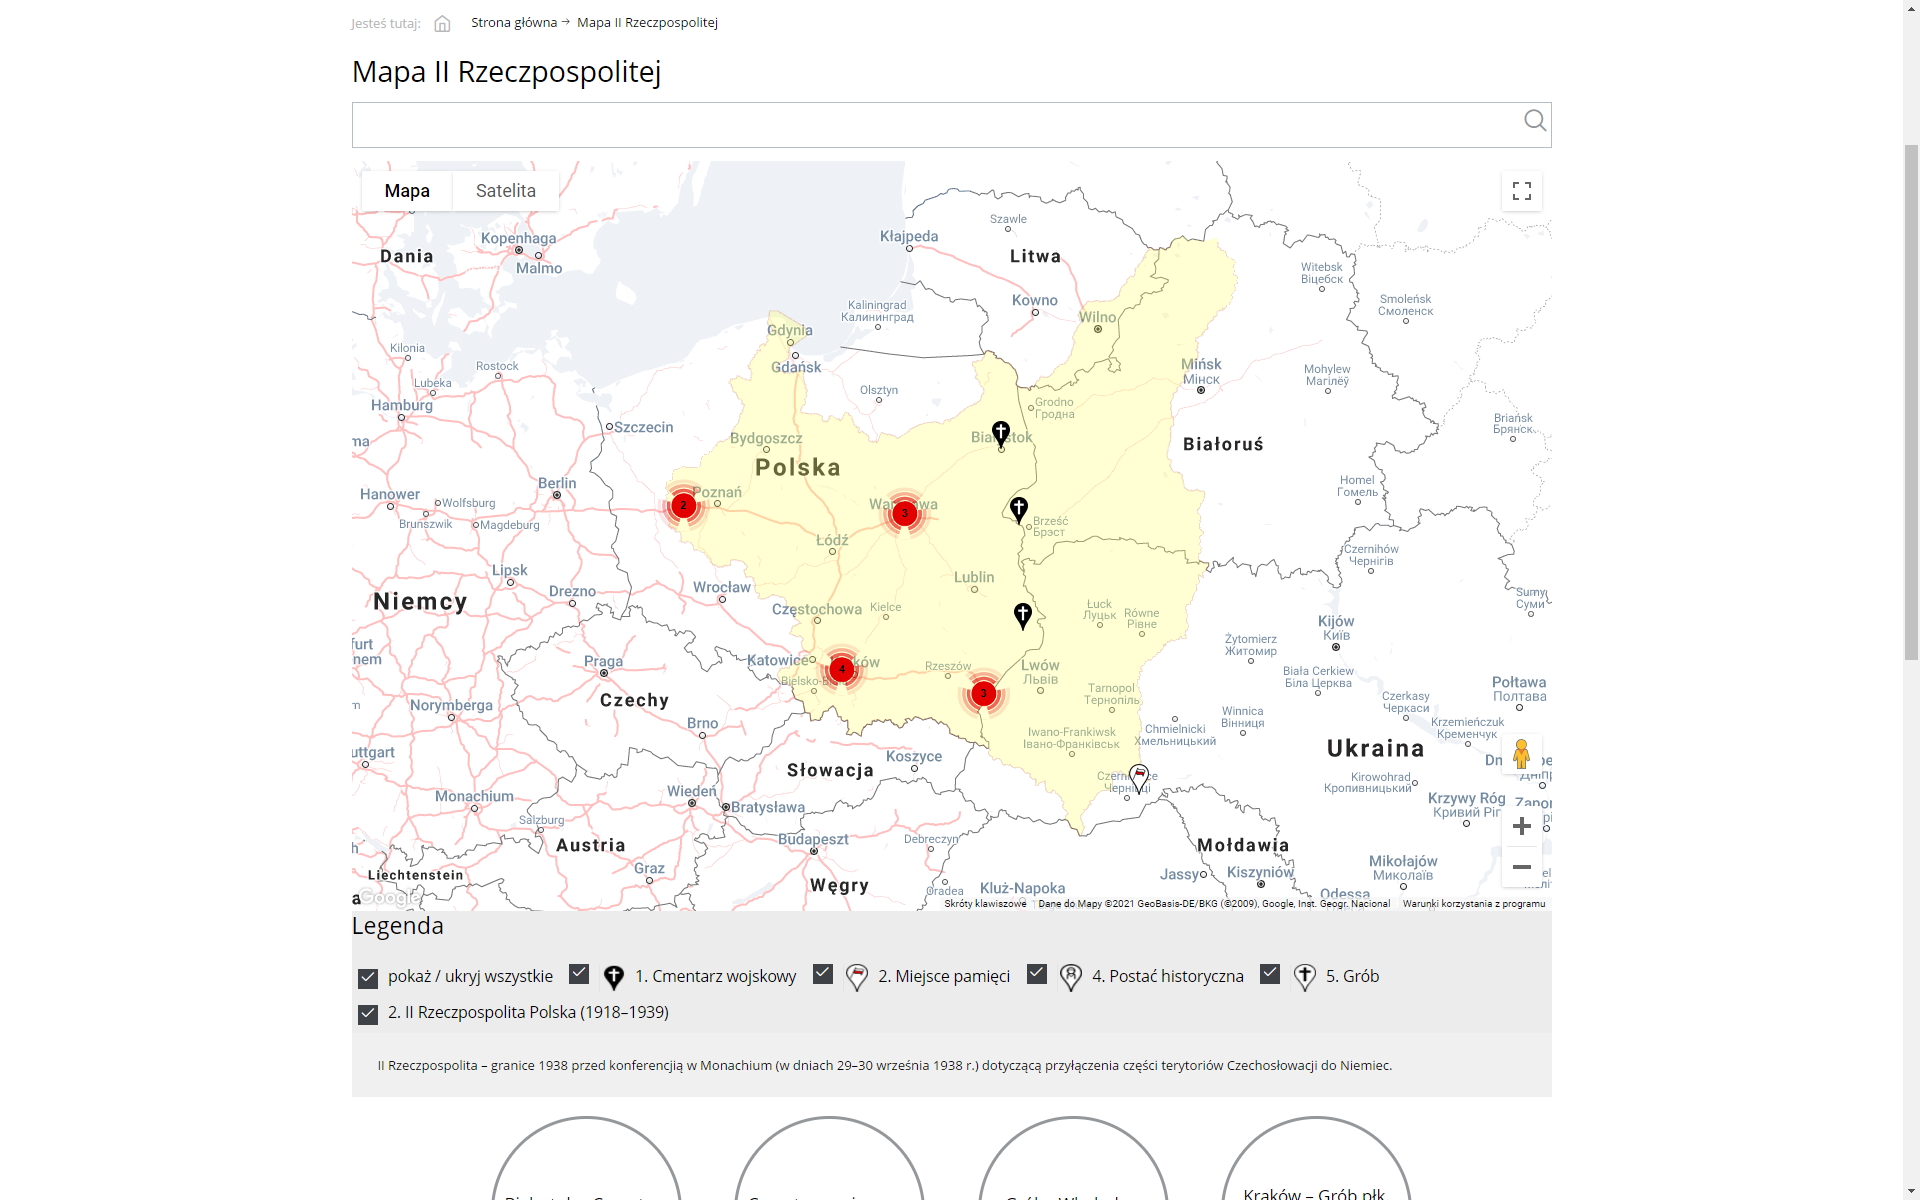1920x1200 pixels.
Task: Toggle map fullscreen view
Action: pyautogui.click(x=1521, y=191)
